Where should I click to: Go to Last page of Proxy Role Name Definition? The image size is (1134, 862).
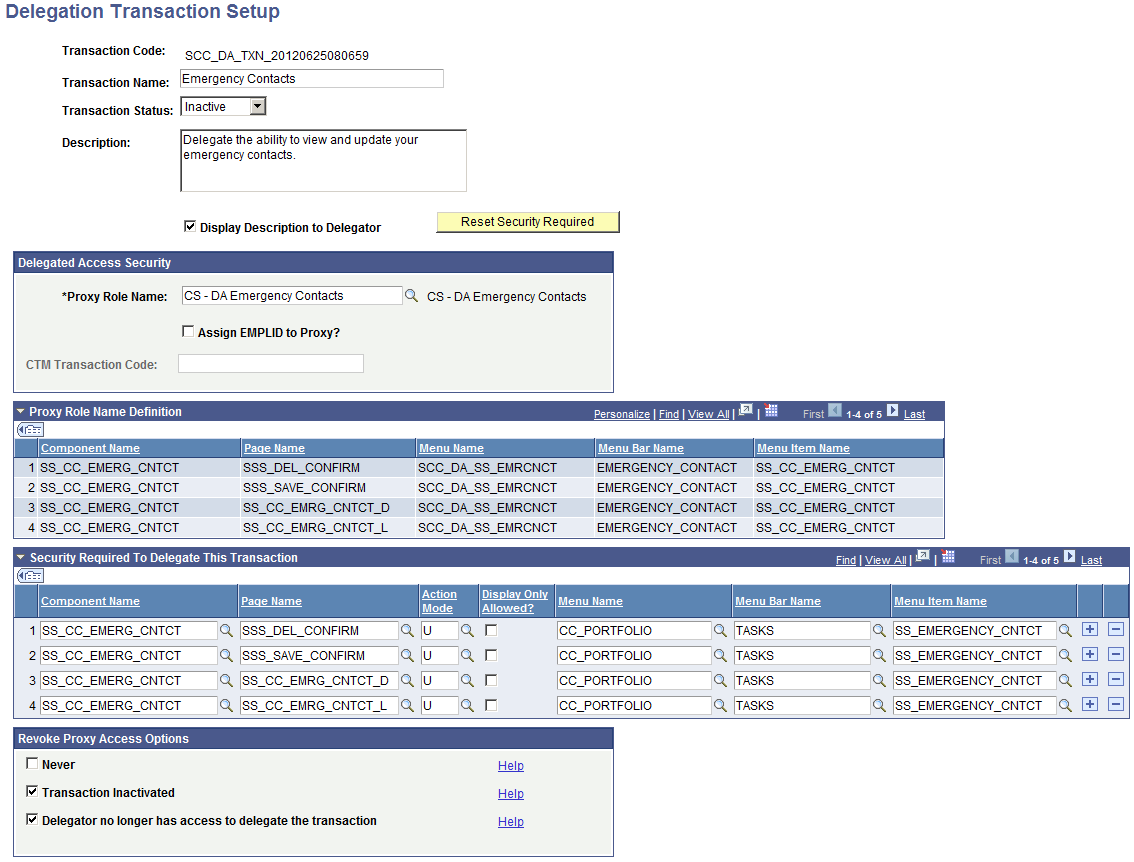pos(913,413)
